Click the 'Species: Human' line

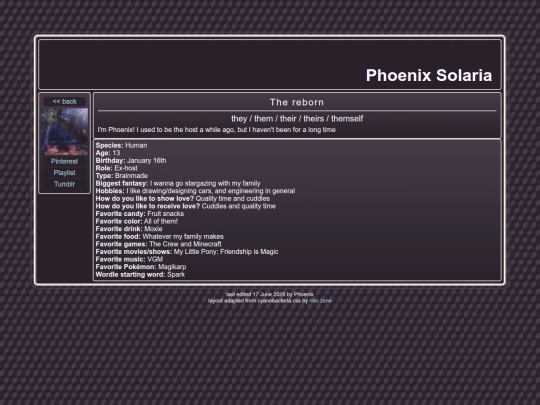tap(121, 145)
